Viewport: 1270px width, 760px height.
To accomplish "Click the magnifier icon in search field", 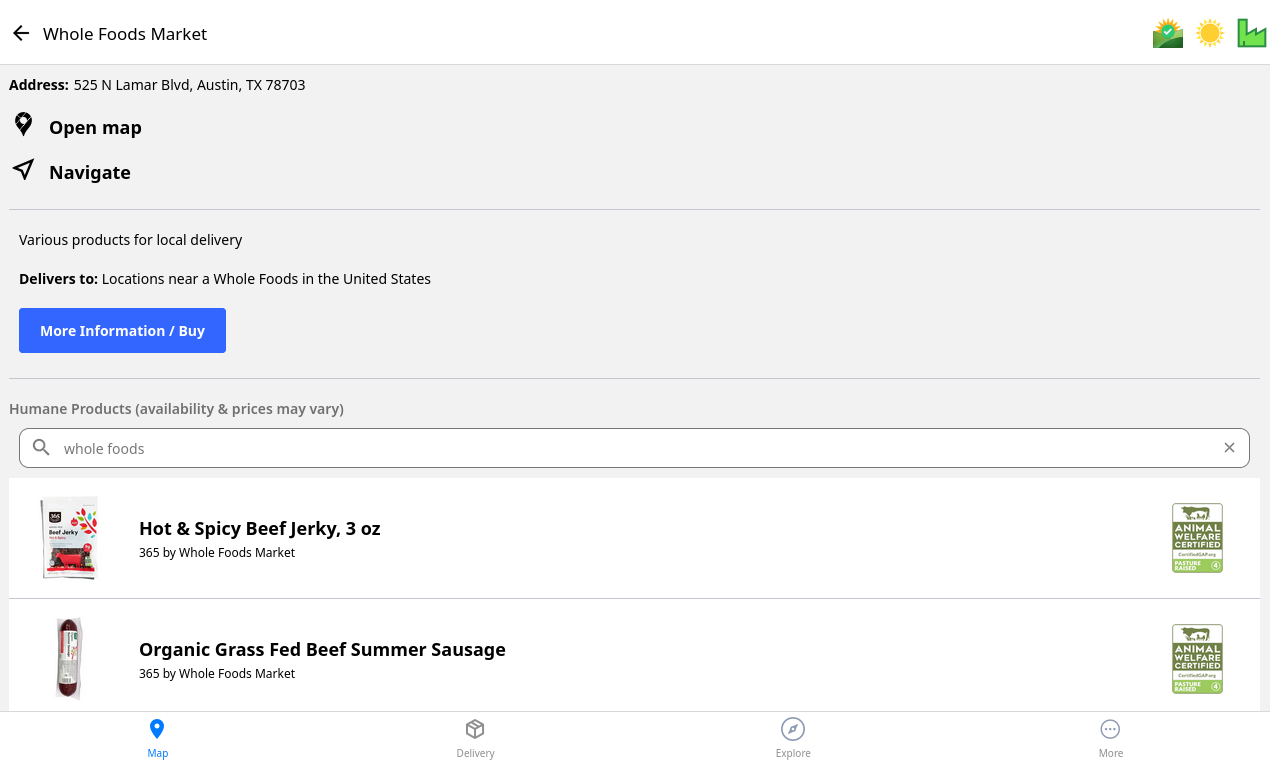I will click(41, 447).
